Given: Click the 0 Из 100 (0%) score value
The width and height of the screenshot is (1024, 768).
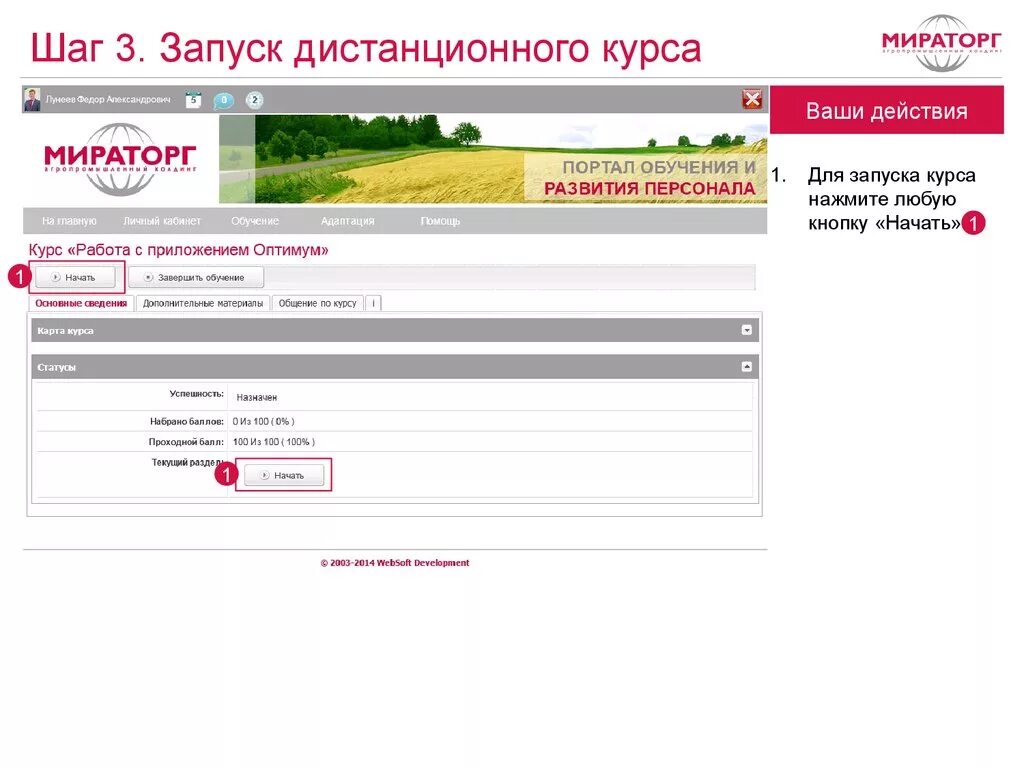Looking at the screenshot, I should click(x=263, y=421).
